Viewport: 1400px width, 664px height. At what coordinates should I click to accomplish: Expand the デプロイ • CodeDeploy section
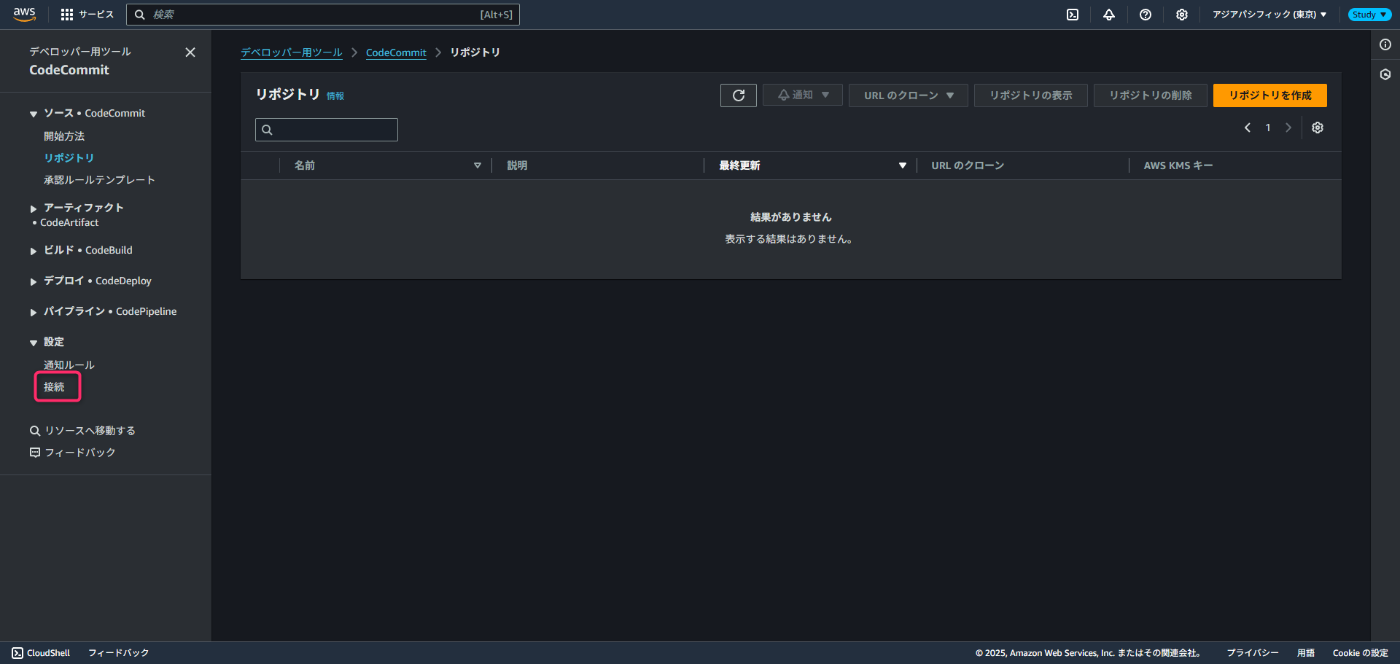click(x=33, y=282)
